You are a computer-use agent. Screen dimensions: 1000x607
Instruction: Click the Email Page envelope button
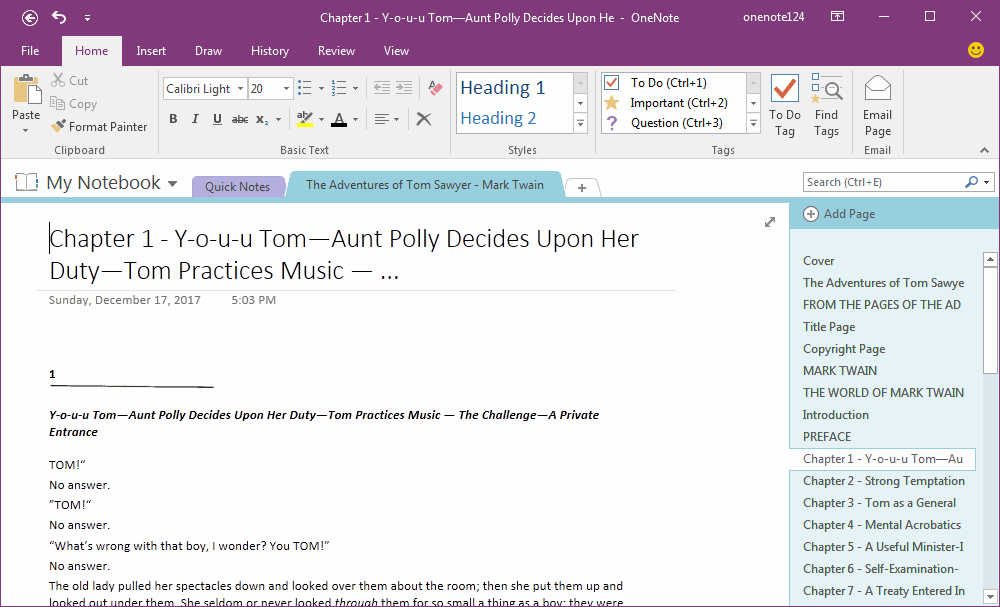coord(878,106)
